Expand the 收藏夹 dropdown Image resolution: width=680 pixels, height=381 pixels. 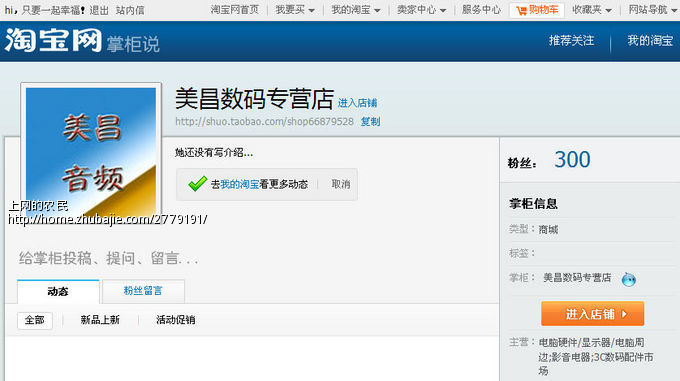[592, 10]
